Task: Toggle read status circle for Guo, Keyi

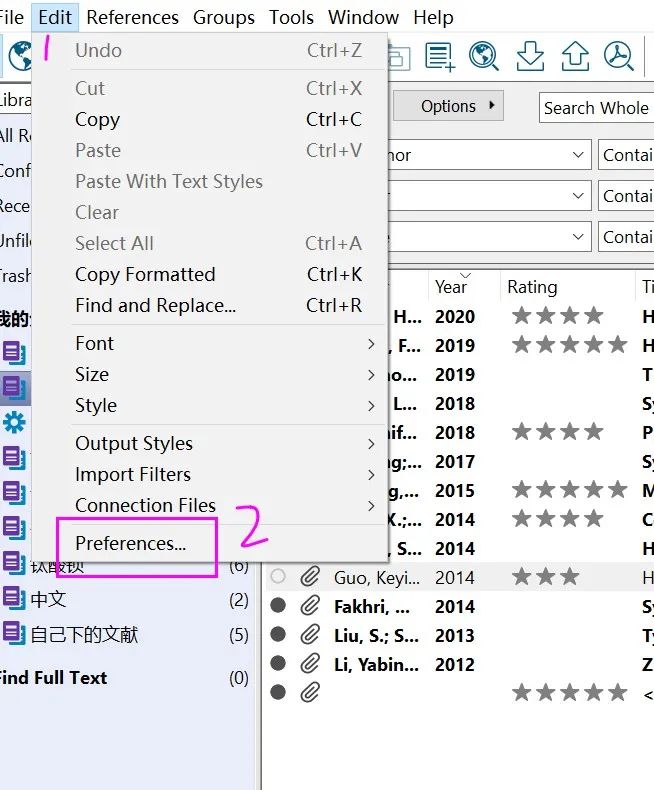Action: [x=278, y=576]
